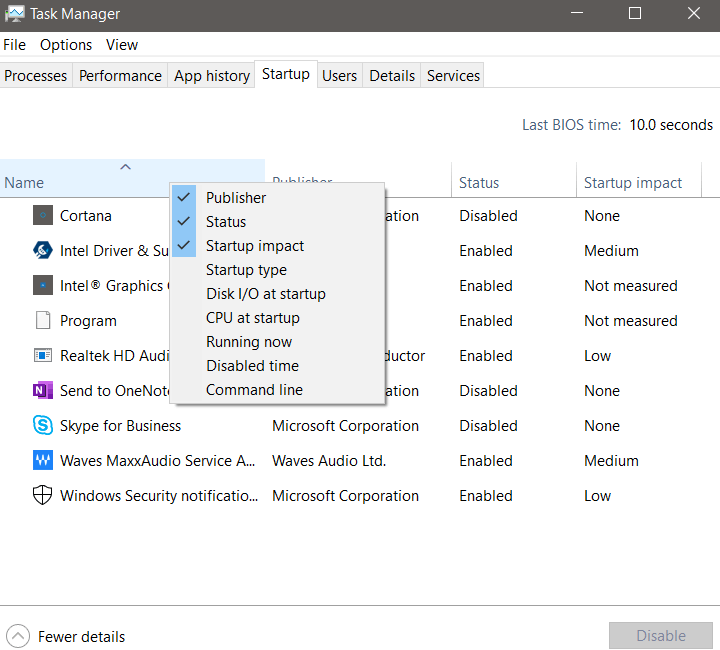Select the Skype for Business entry

120,426
